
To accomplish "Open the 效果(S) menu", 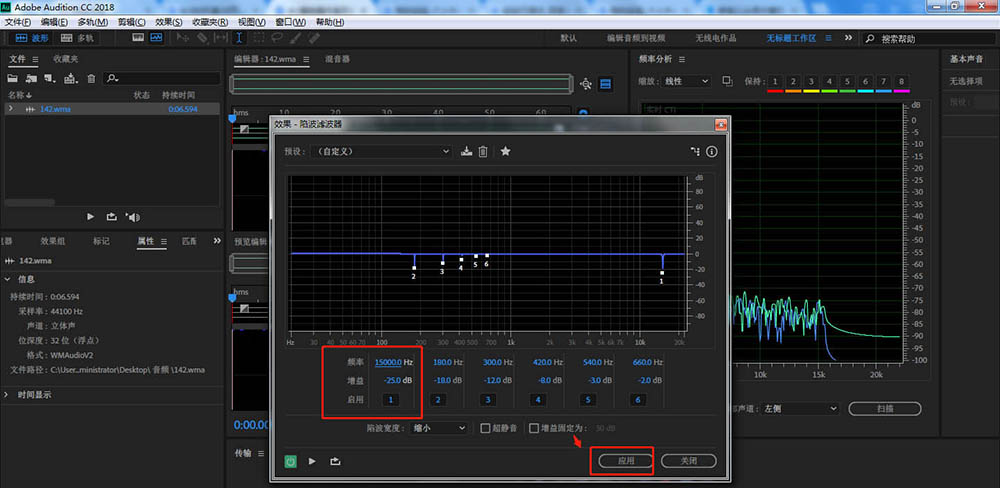I will (169, 22).
